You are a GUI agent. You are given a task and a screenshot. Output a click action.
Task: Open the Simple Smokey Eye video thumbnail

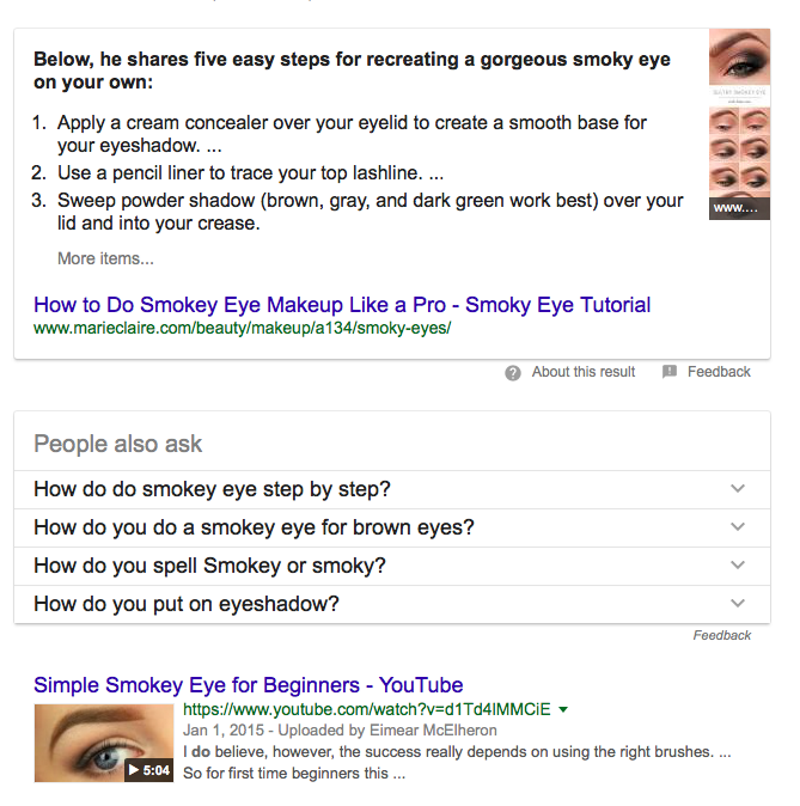(104, 743)
